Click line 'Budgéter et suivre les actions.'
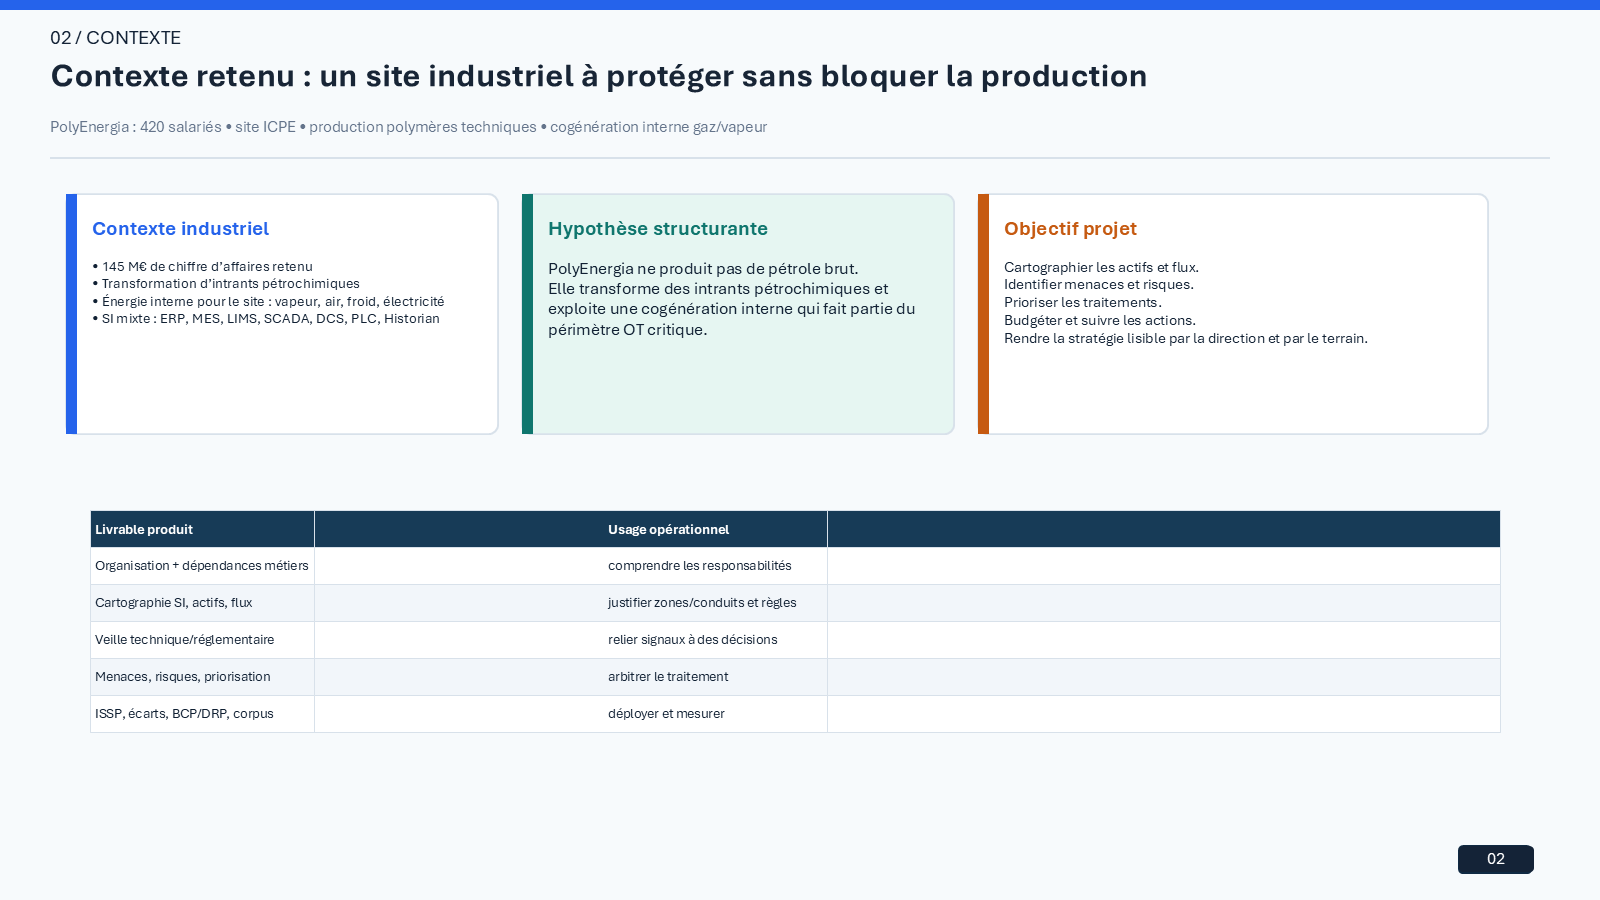1600x900 pixels. pos(1100,321)
